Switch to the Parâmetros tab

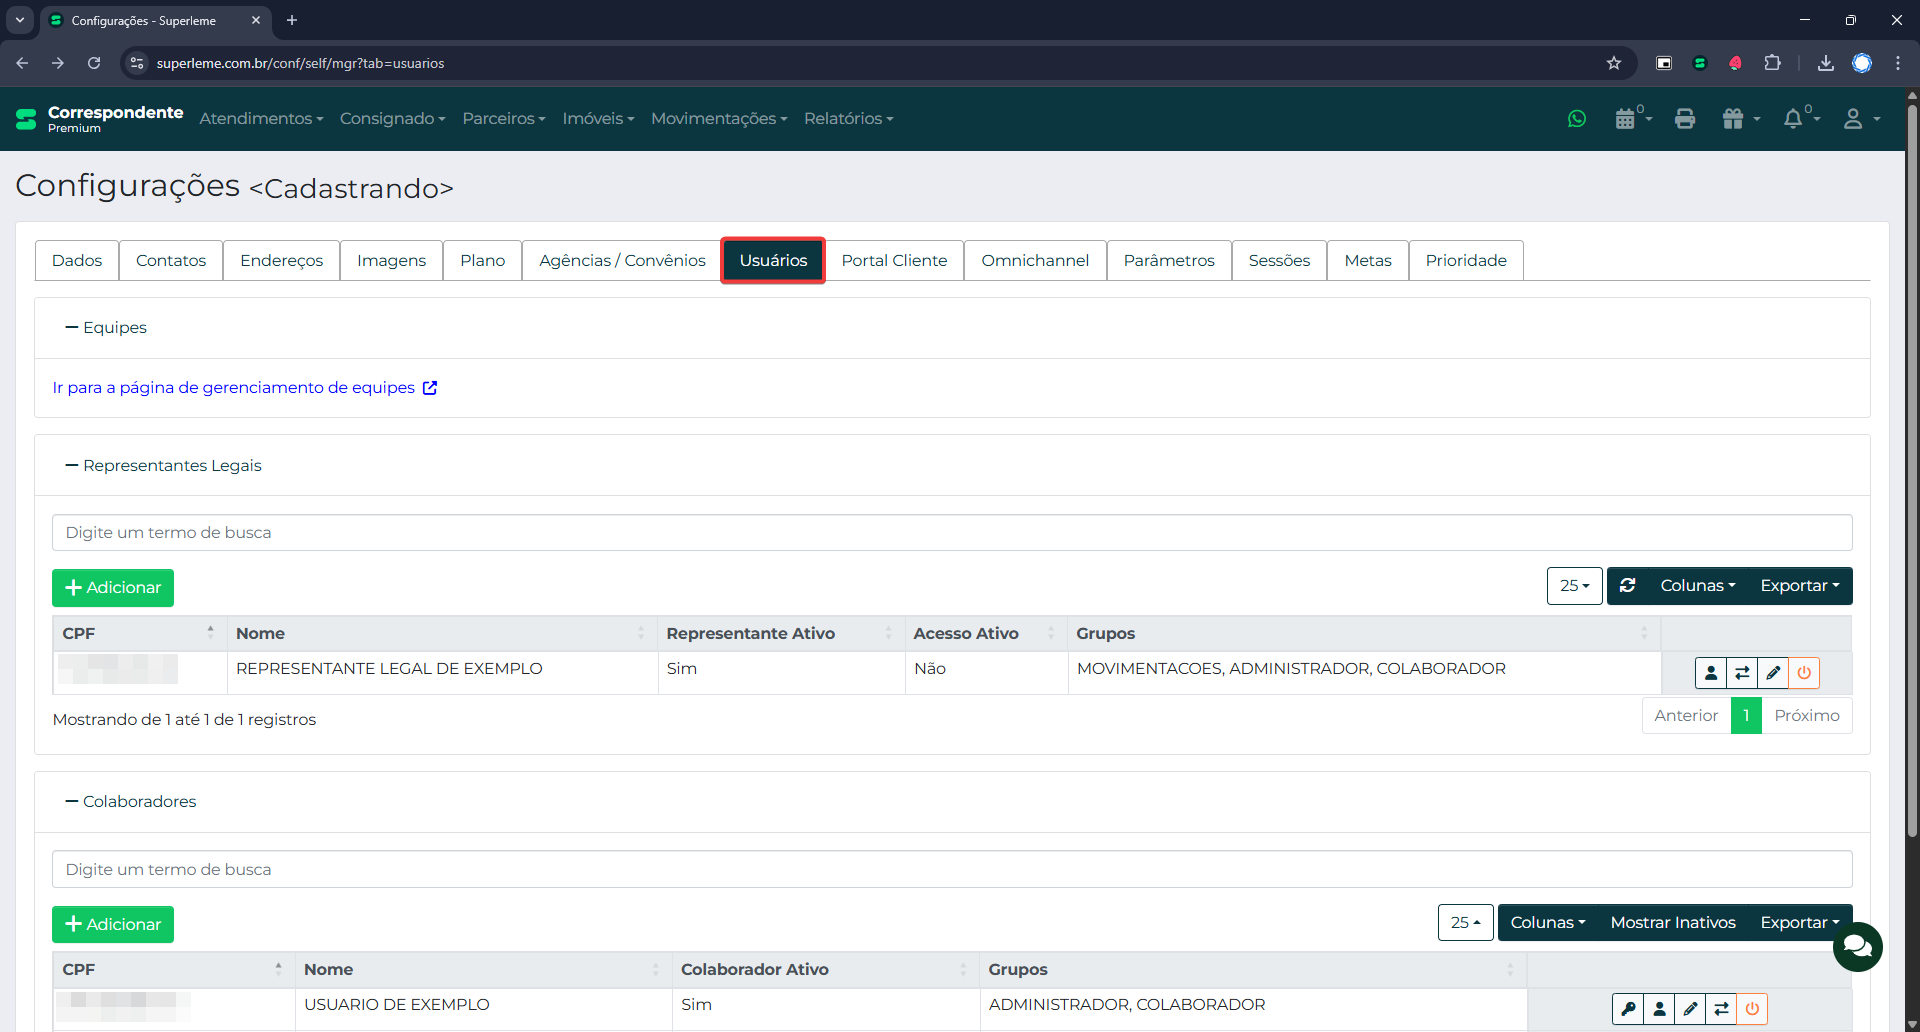point(1168,261)
